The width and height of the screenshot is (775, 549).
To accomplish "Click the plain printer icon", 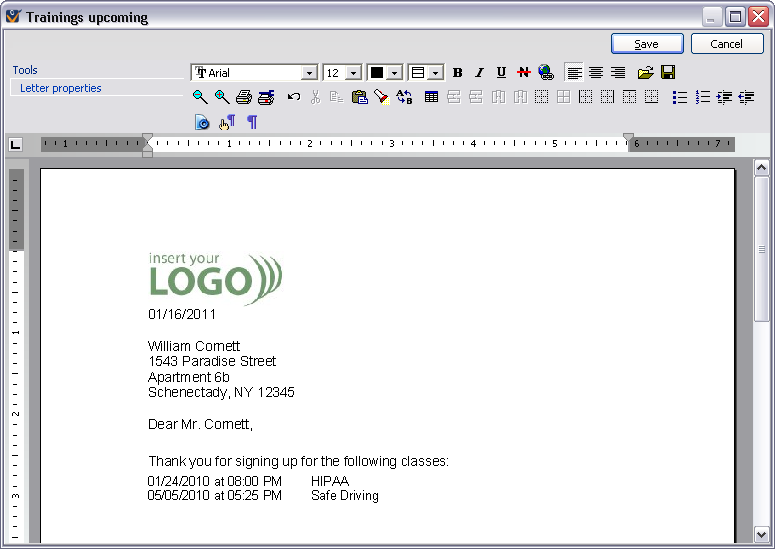I will point(244,97).
